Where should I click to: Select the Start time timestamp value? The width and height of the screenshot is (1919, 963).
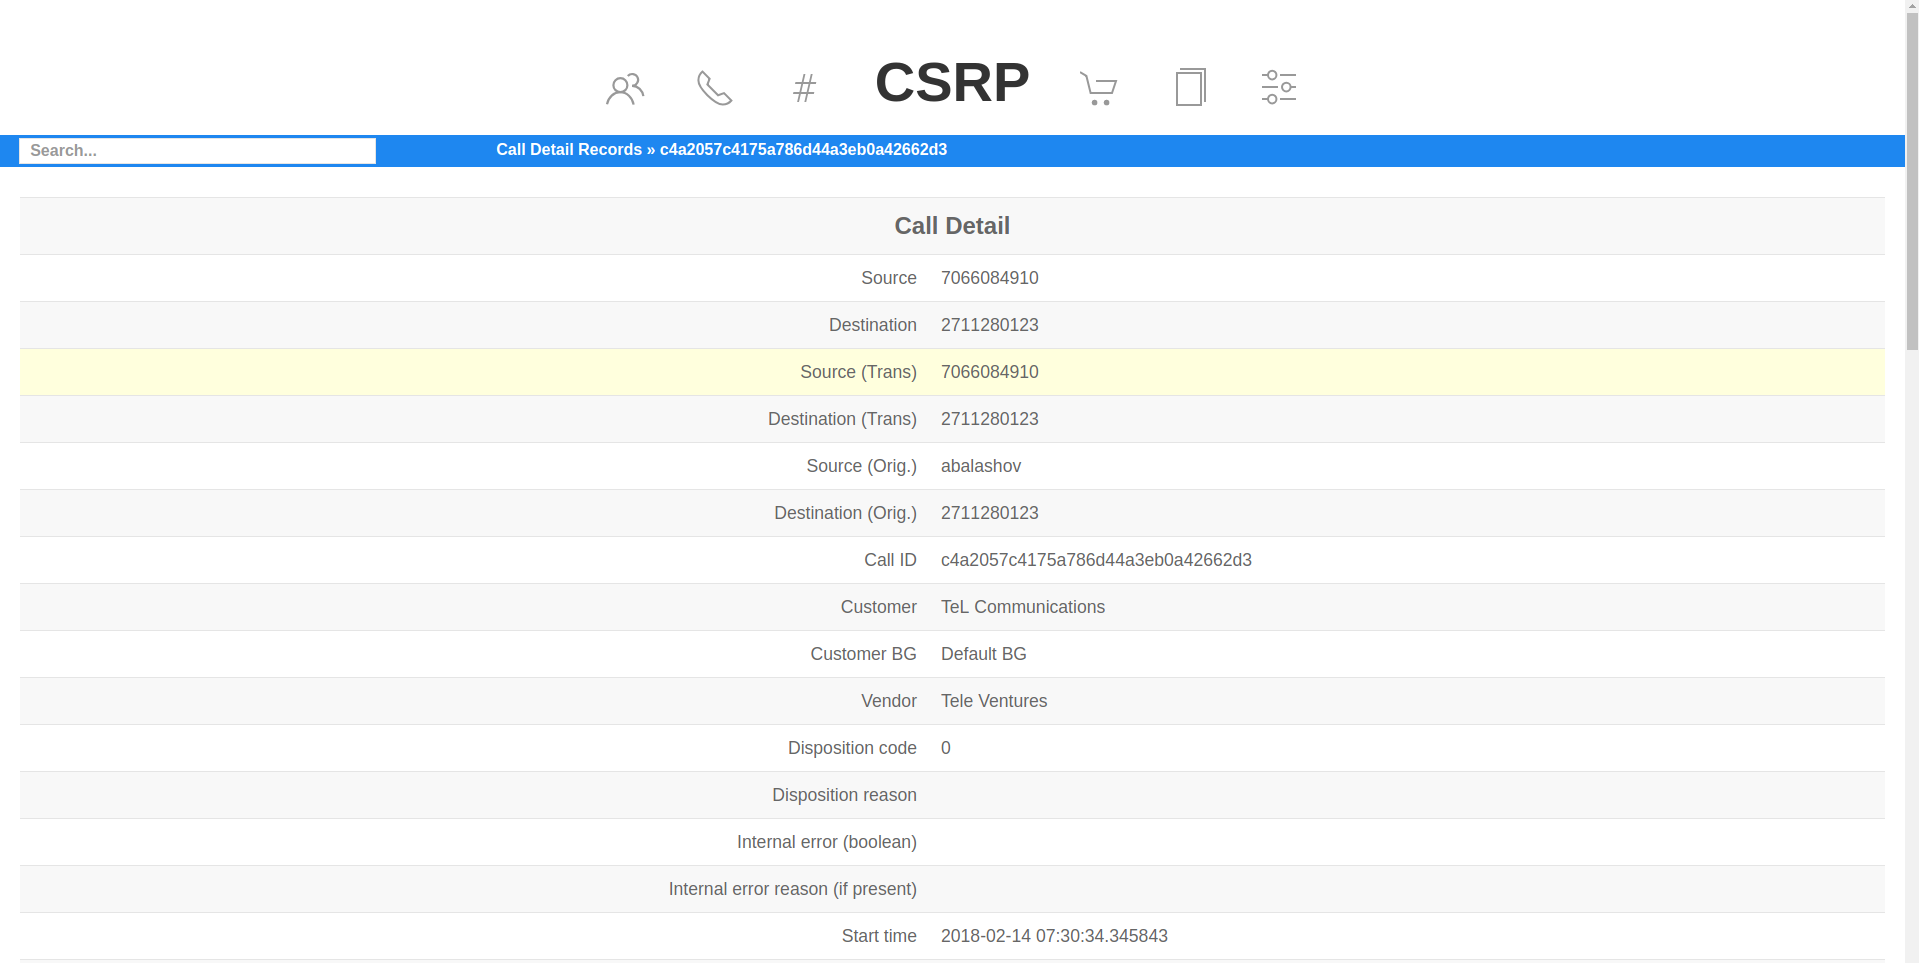coord(1053,936)
